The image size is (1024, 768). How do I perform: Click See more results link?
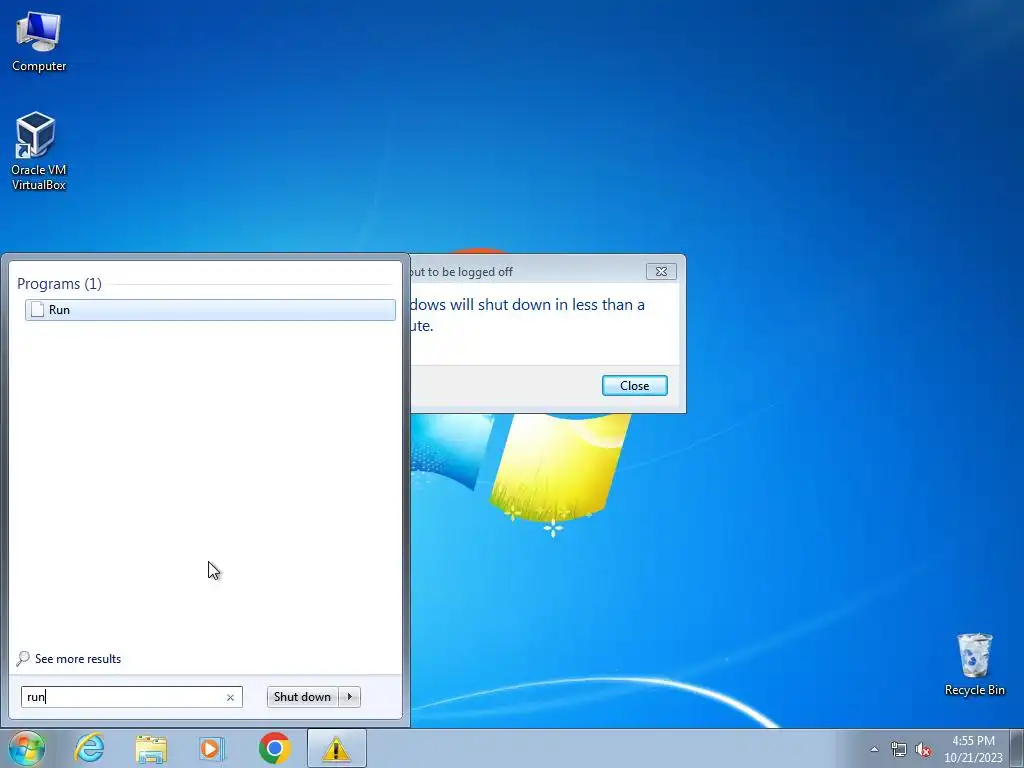click(78, 659)
